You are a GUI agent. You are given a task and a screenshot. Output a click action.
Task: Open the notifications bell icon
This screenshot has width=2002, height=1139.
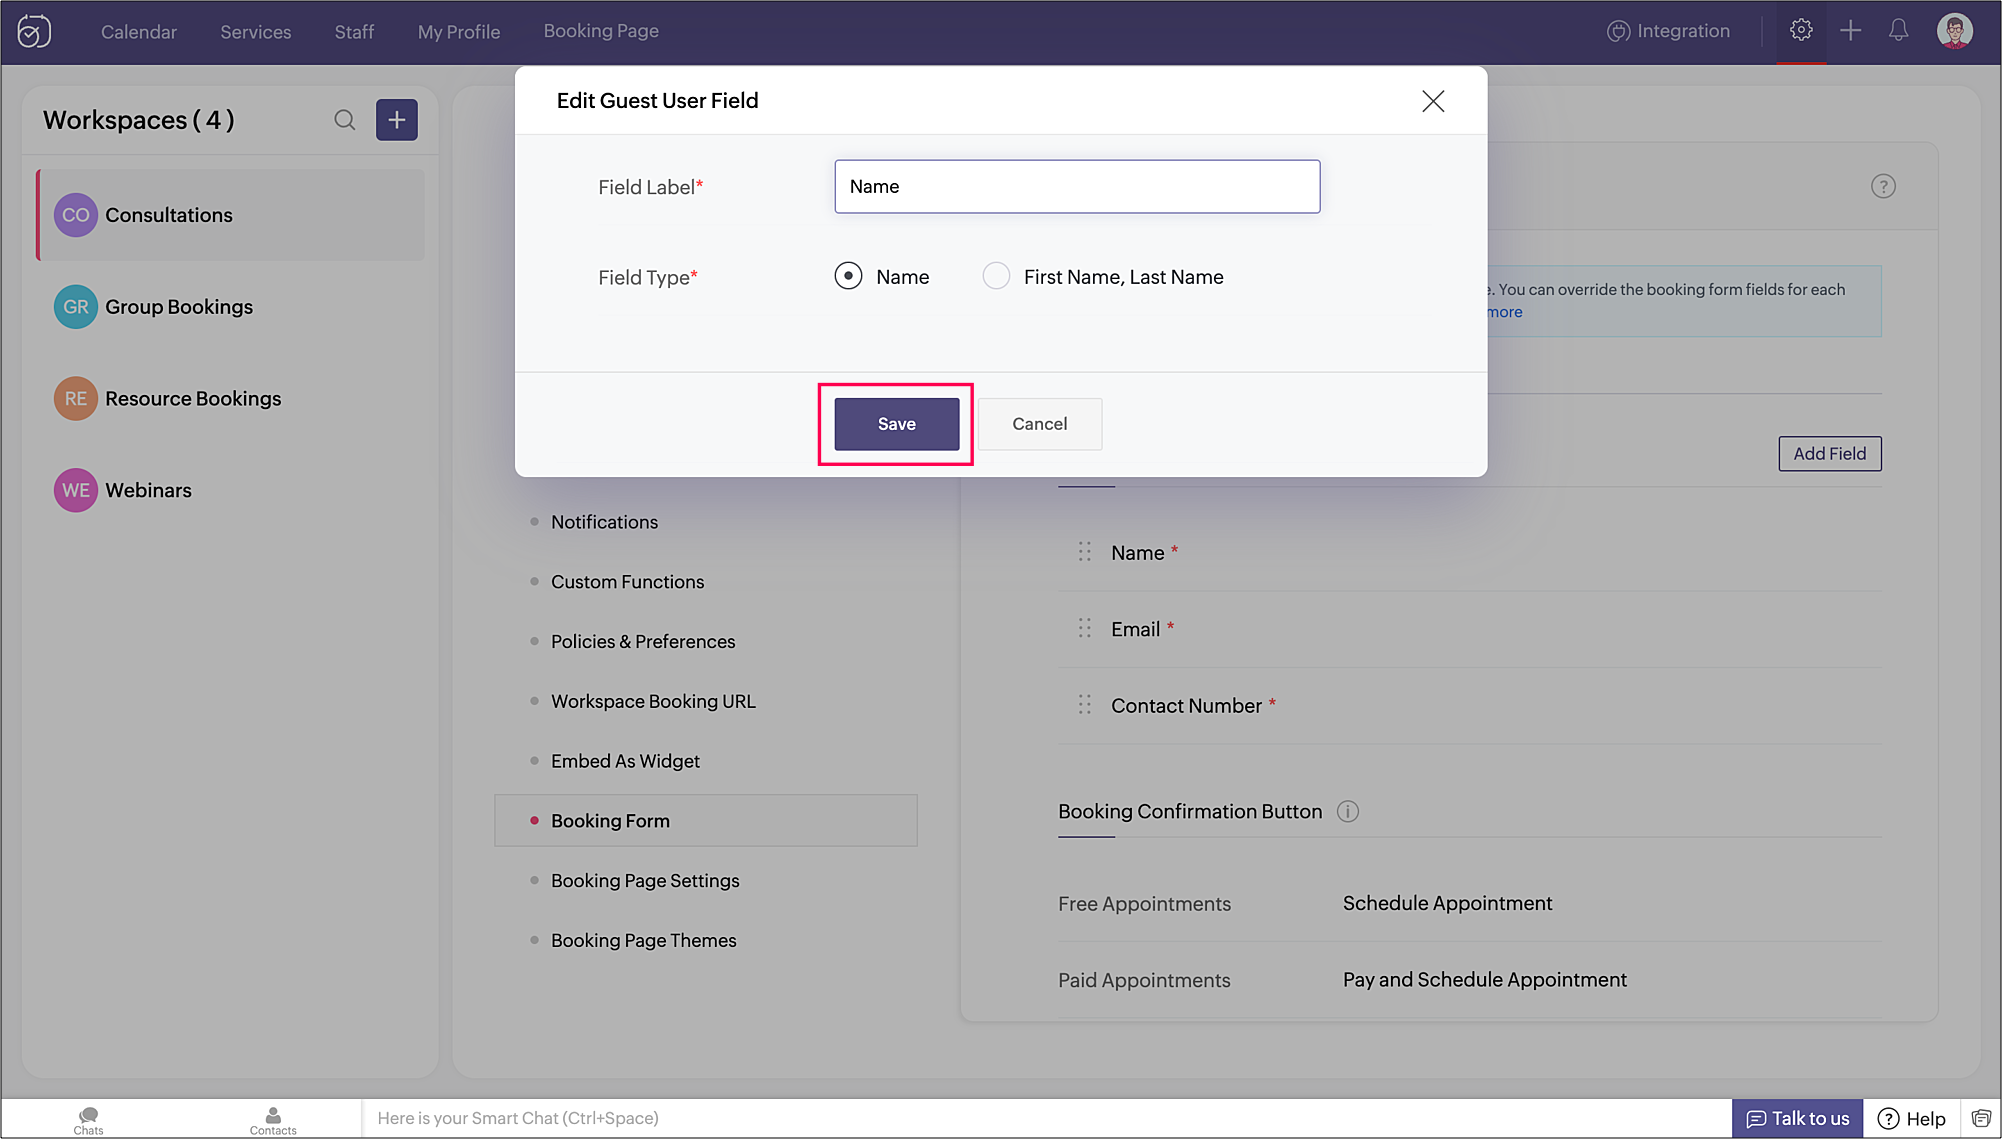(1898, 31)
